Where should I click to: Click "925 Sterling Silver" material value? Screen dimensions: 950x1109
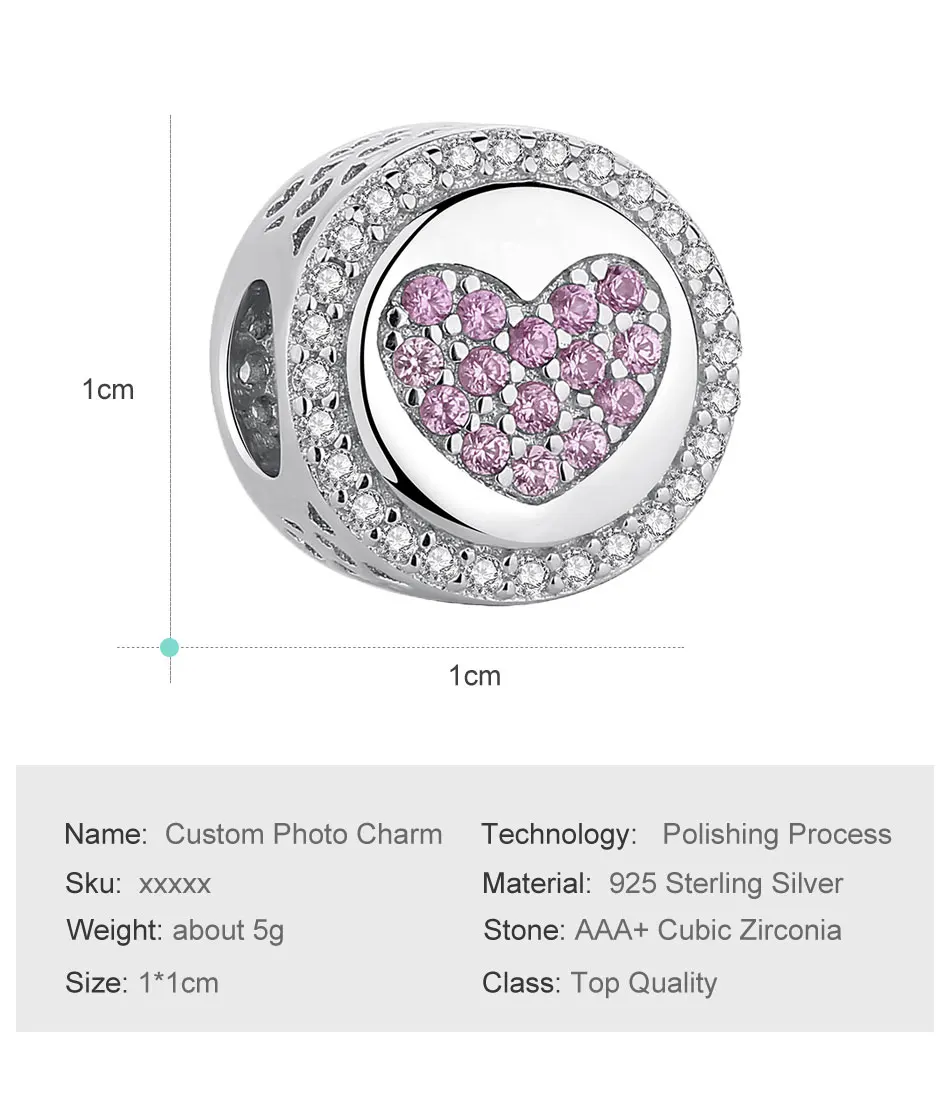point(725,884)
